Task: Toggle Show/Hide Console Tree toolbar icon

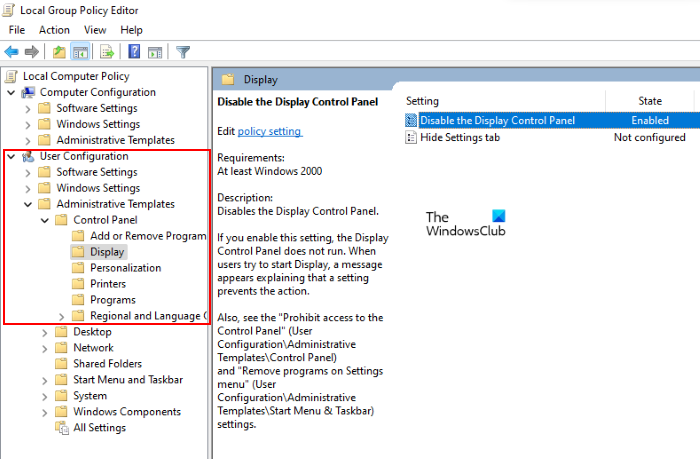Action: click(80, 52)
